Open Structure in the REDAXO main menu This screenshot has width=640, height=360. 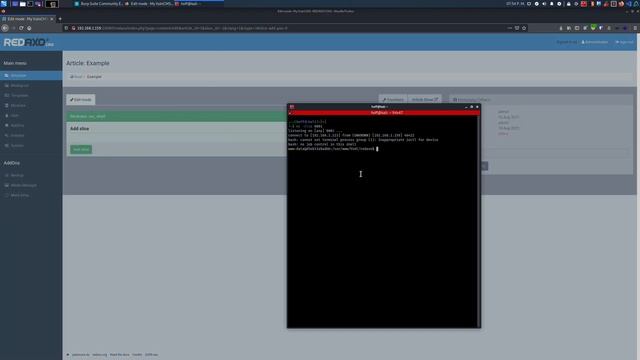[x=31, y=76]
